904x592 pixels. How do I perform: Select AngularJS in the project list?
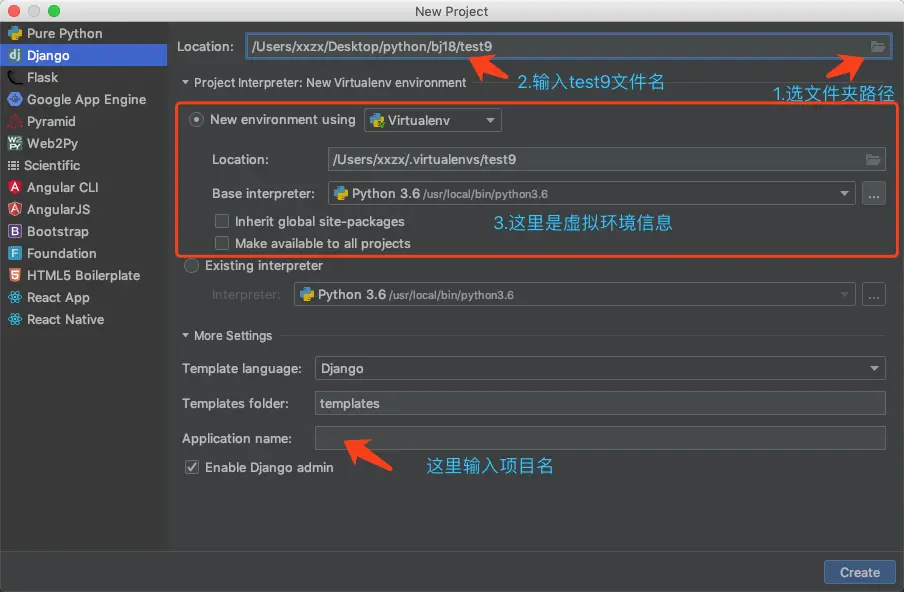click(84, 209)
